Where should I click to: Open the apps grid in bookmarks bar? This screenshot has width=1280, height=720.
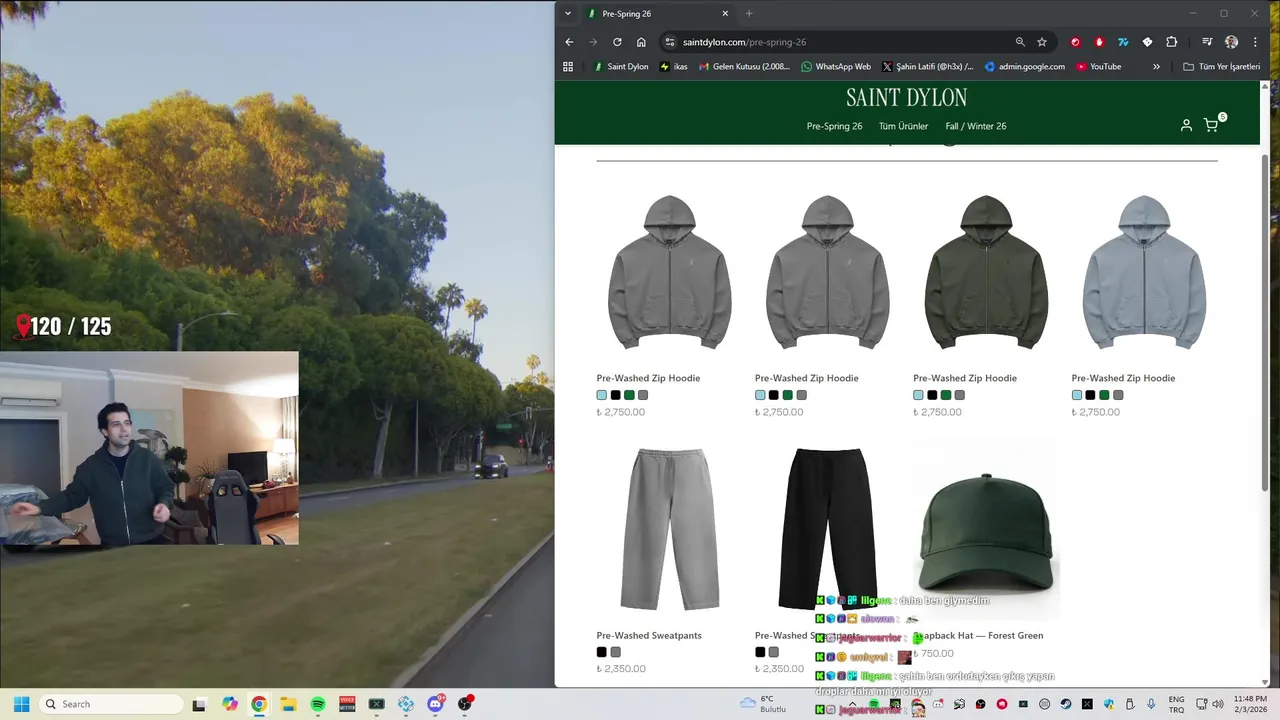pyautogui.click(x=568, y=67)
